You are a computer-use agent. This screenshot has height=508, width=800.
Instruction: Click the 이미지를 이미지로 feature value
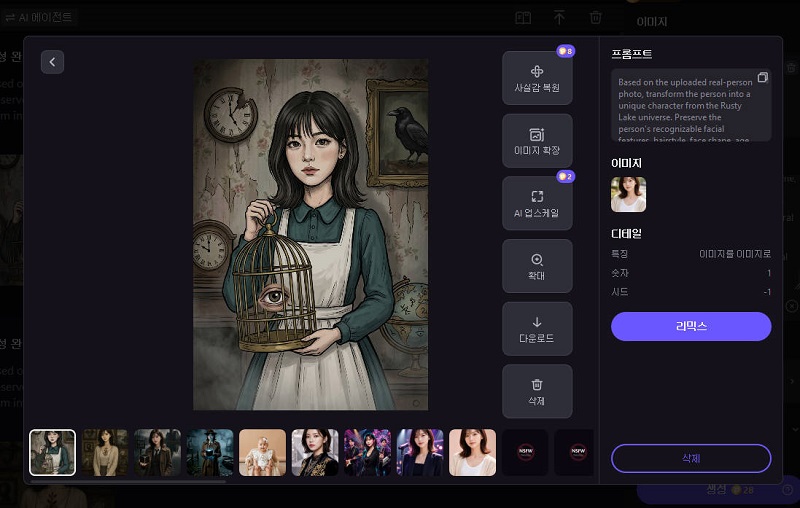point(735,254)
